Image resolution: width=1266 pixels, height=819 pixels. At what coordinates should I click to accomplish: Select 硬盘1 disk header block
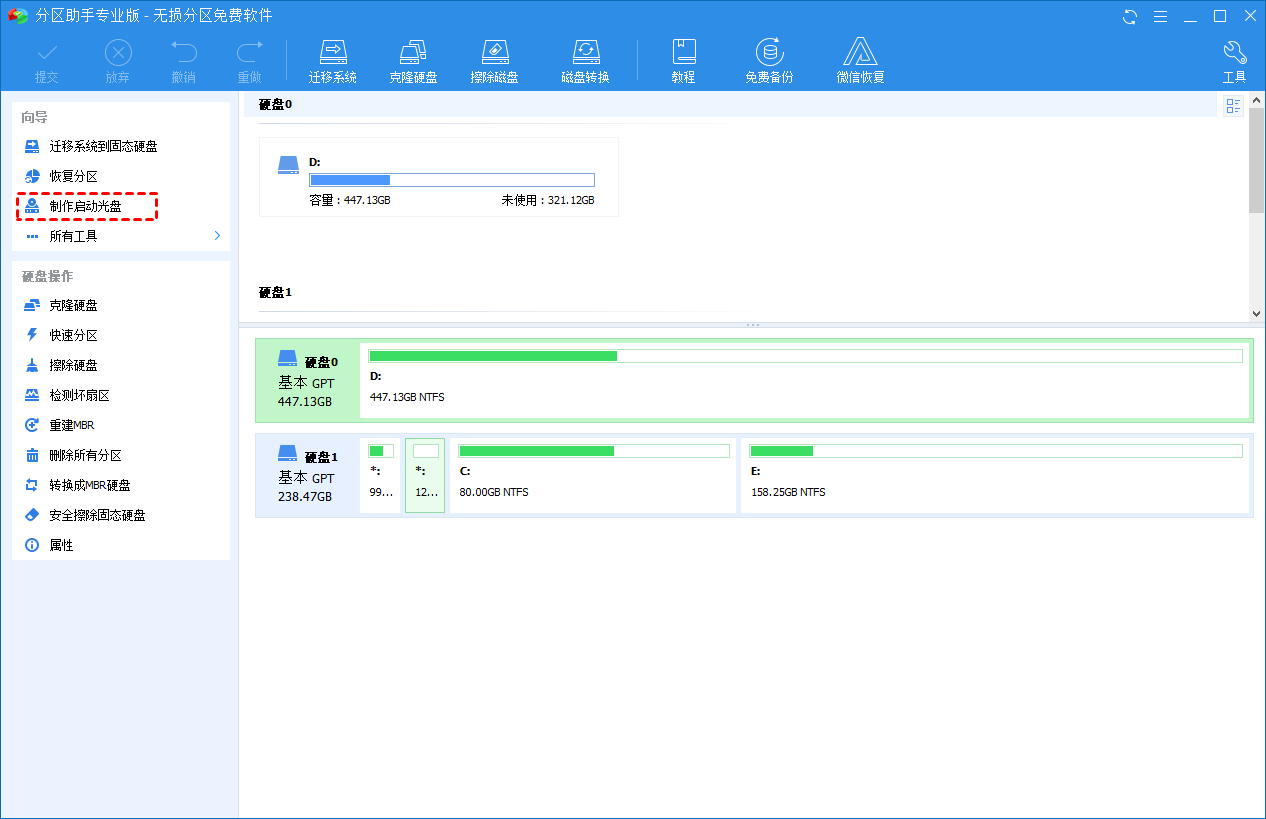(x=306, y=475)
